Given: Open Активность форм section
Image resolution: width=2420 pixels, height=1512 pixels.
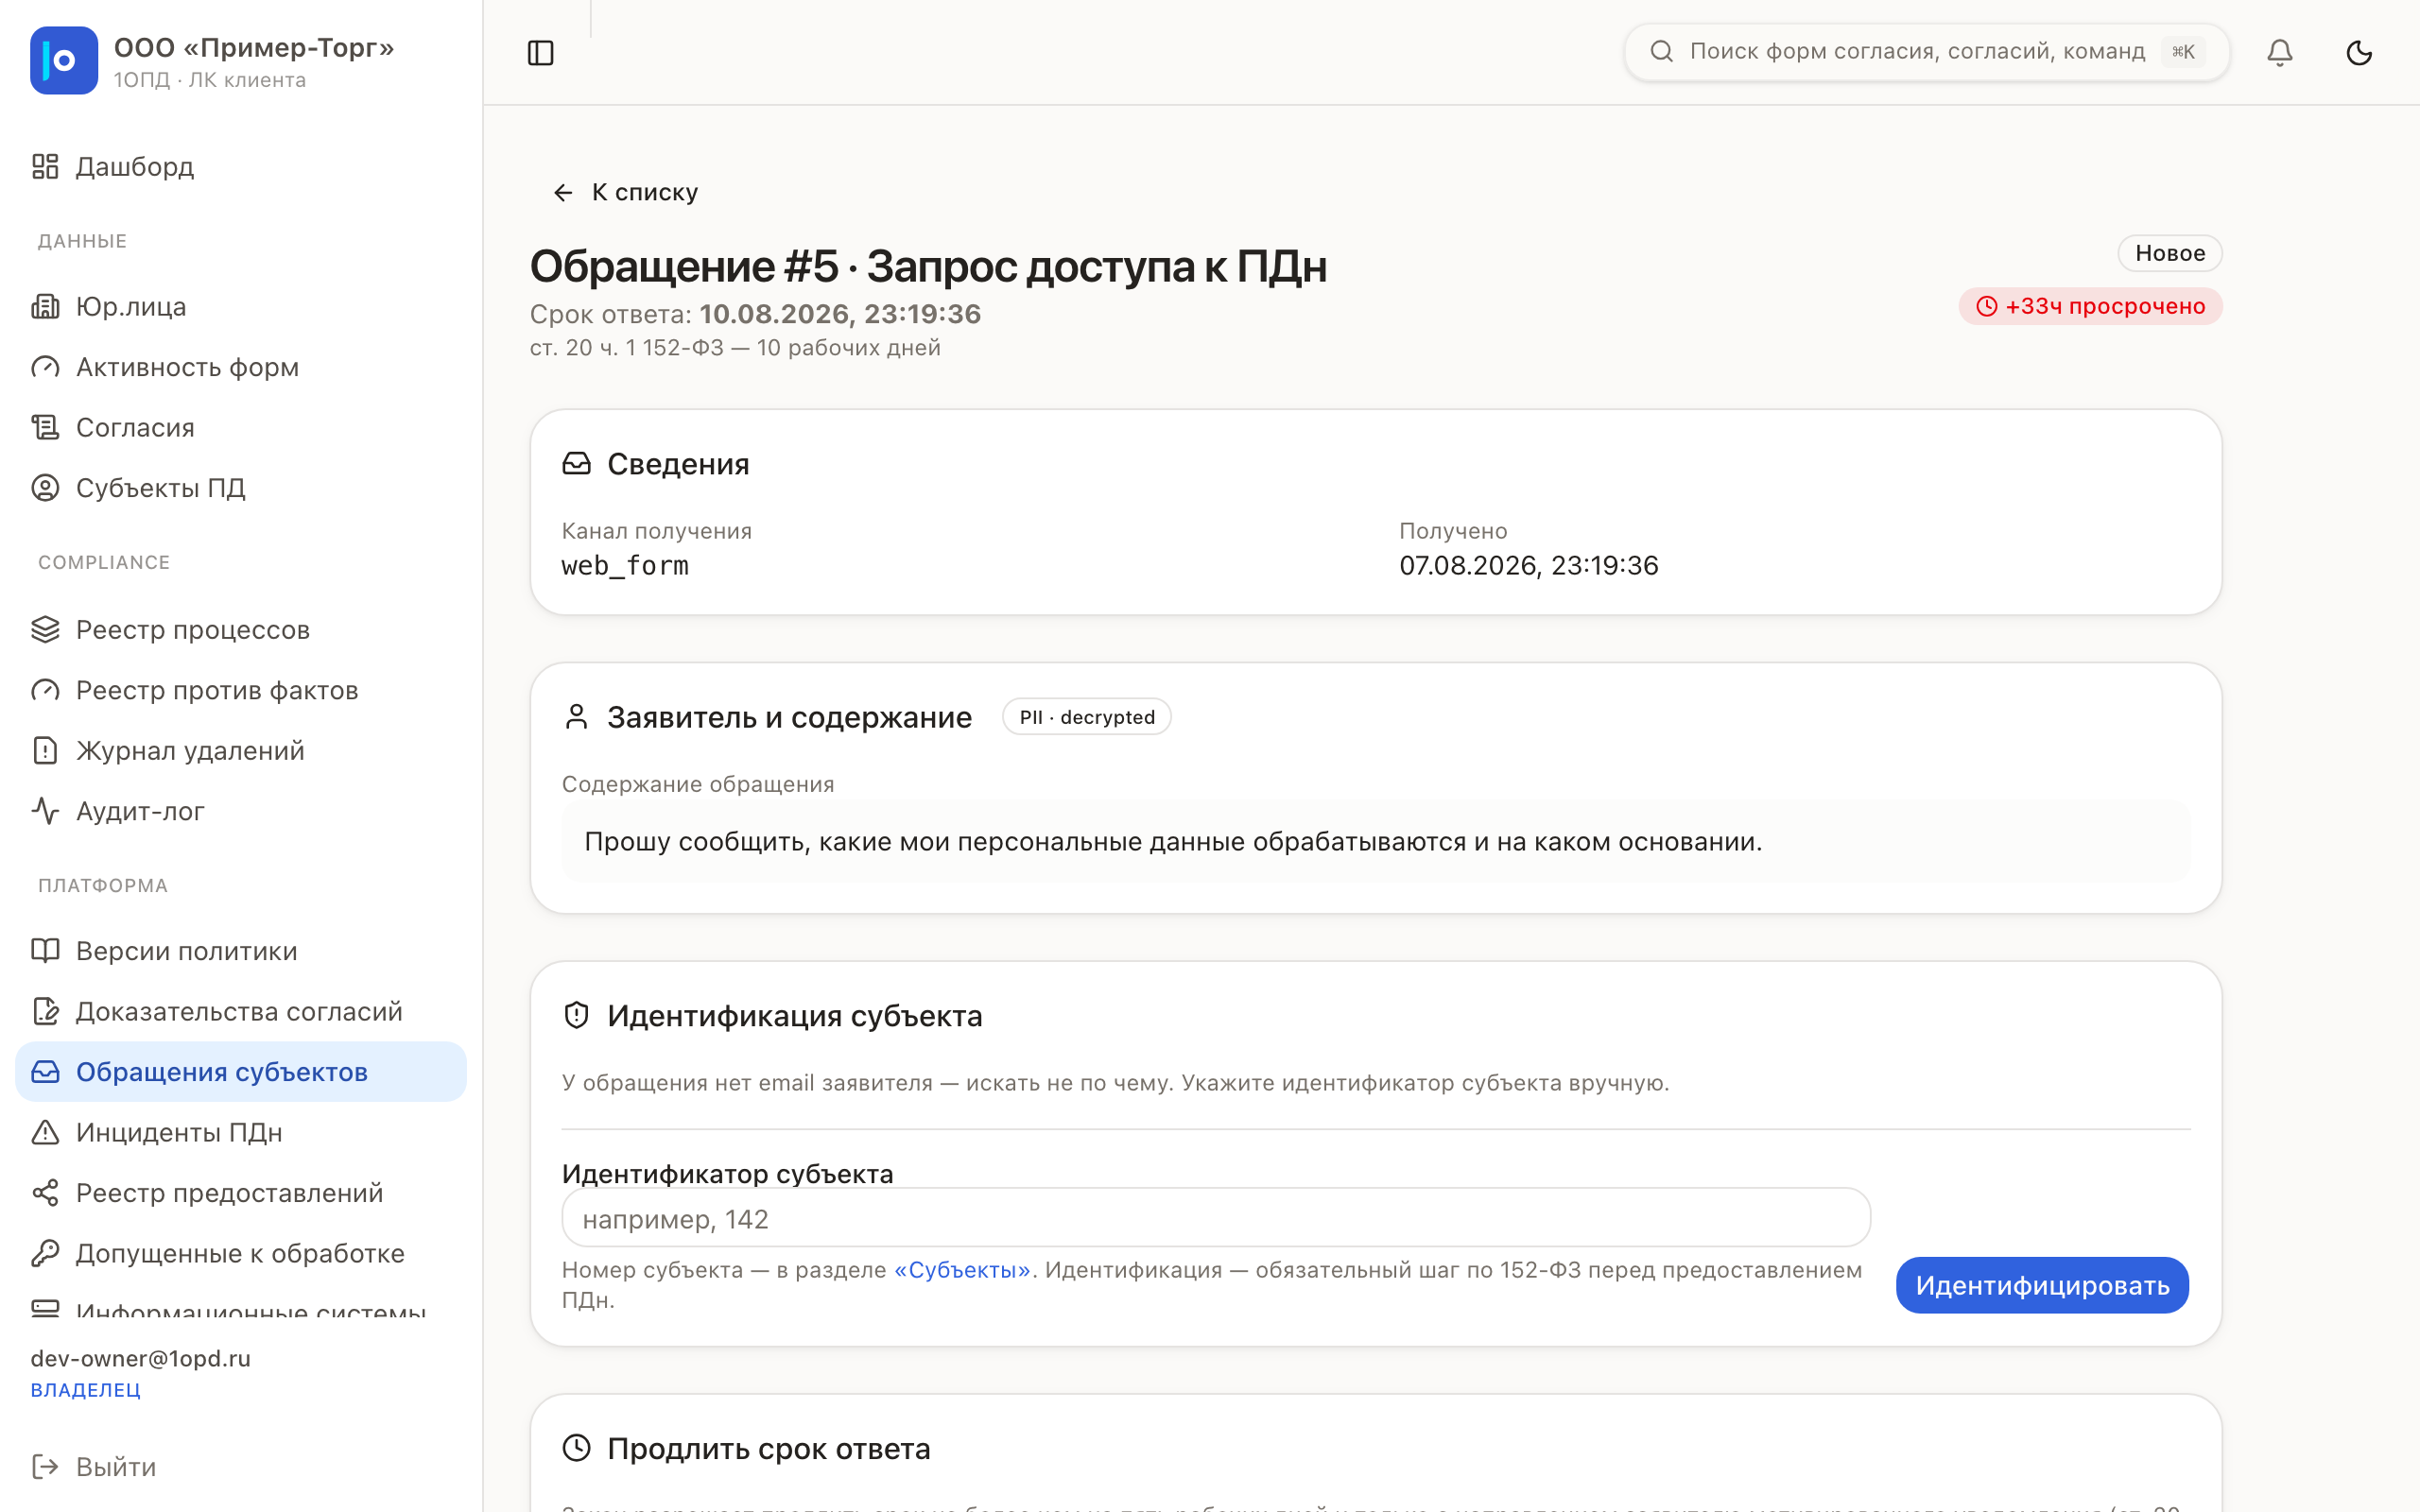Looking at the screenshot, I should click(x=240, y=367).
